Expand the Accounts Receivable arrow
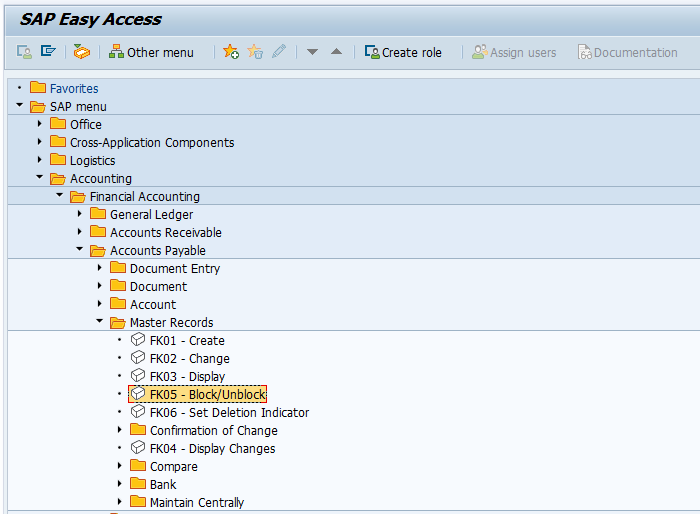This screenshot has height=514, width=700. (x=79, y=231)
